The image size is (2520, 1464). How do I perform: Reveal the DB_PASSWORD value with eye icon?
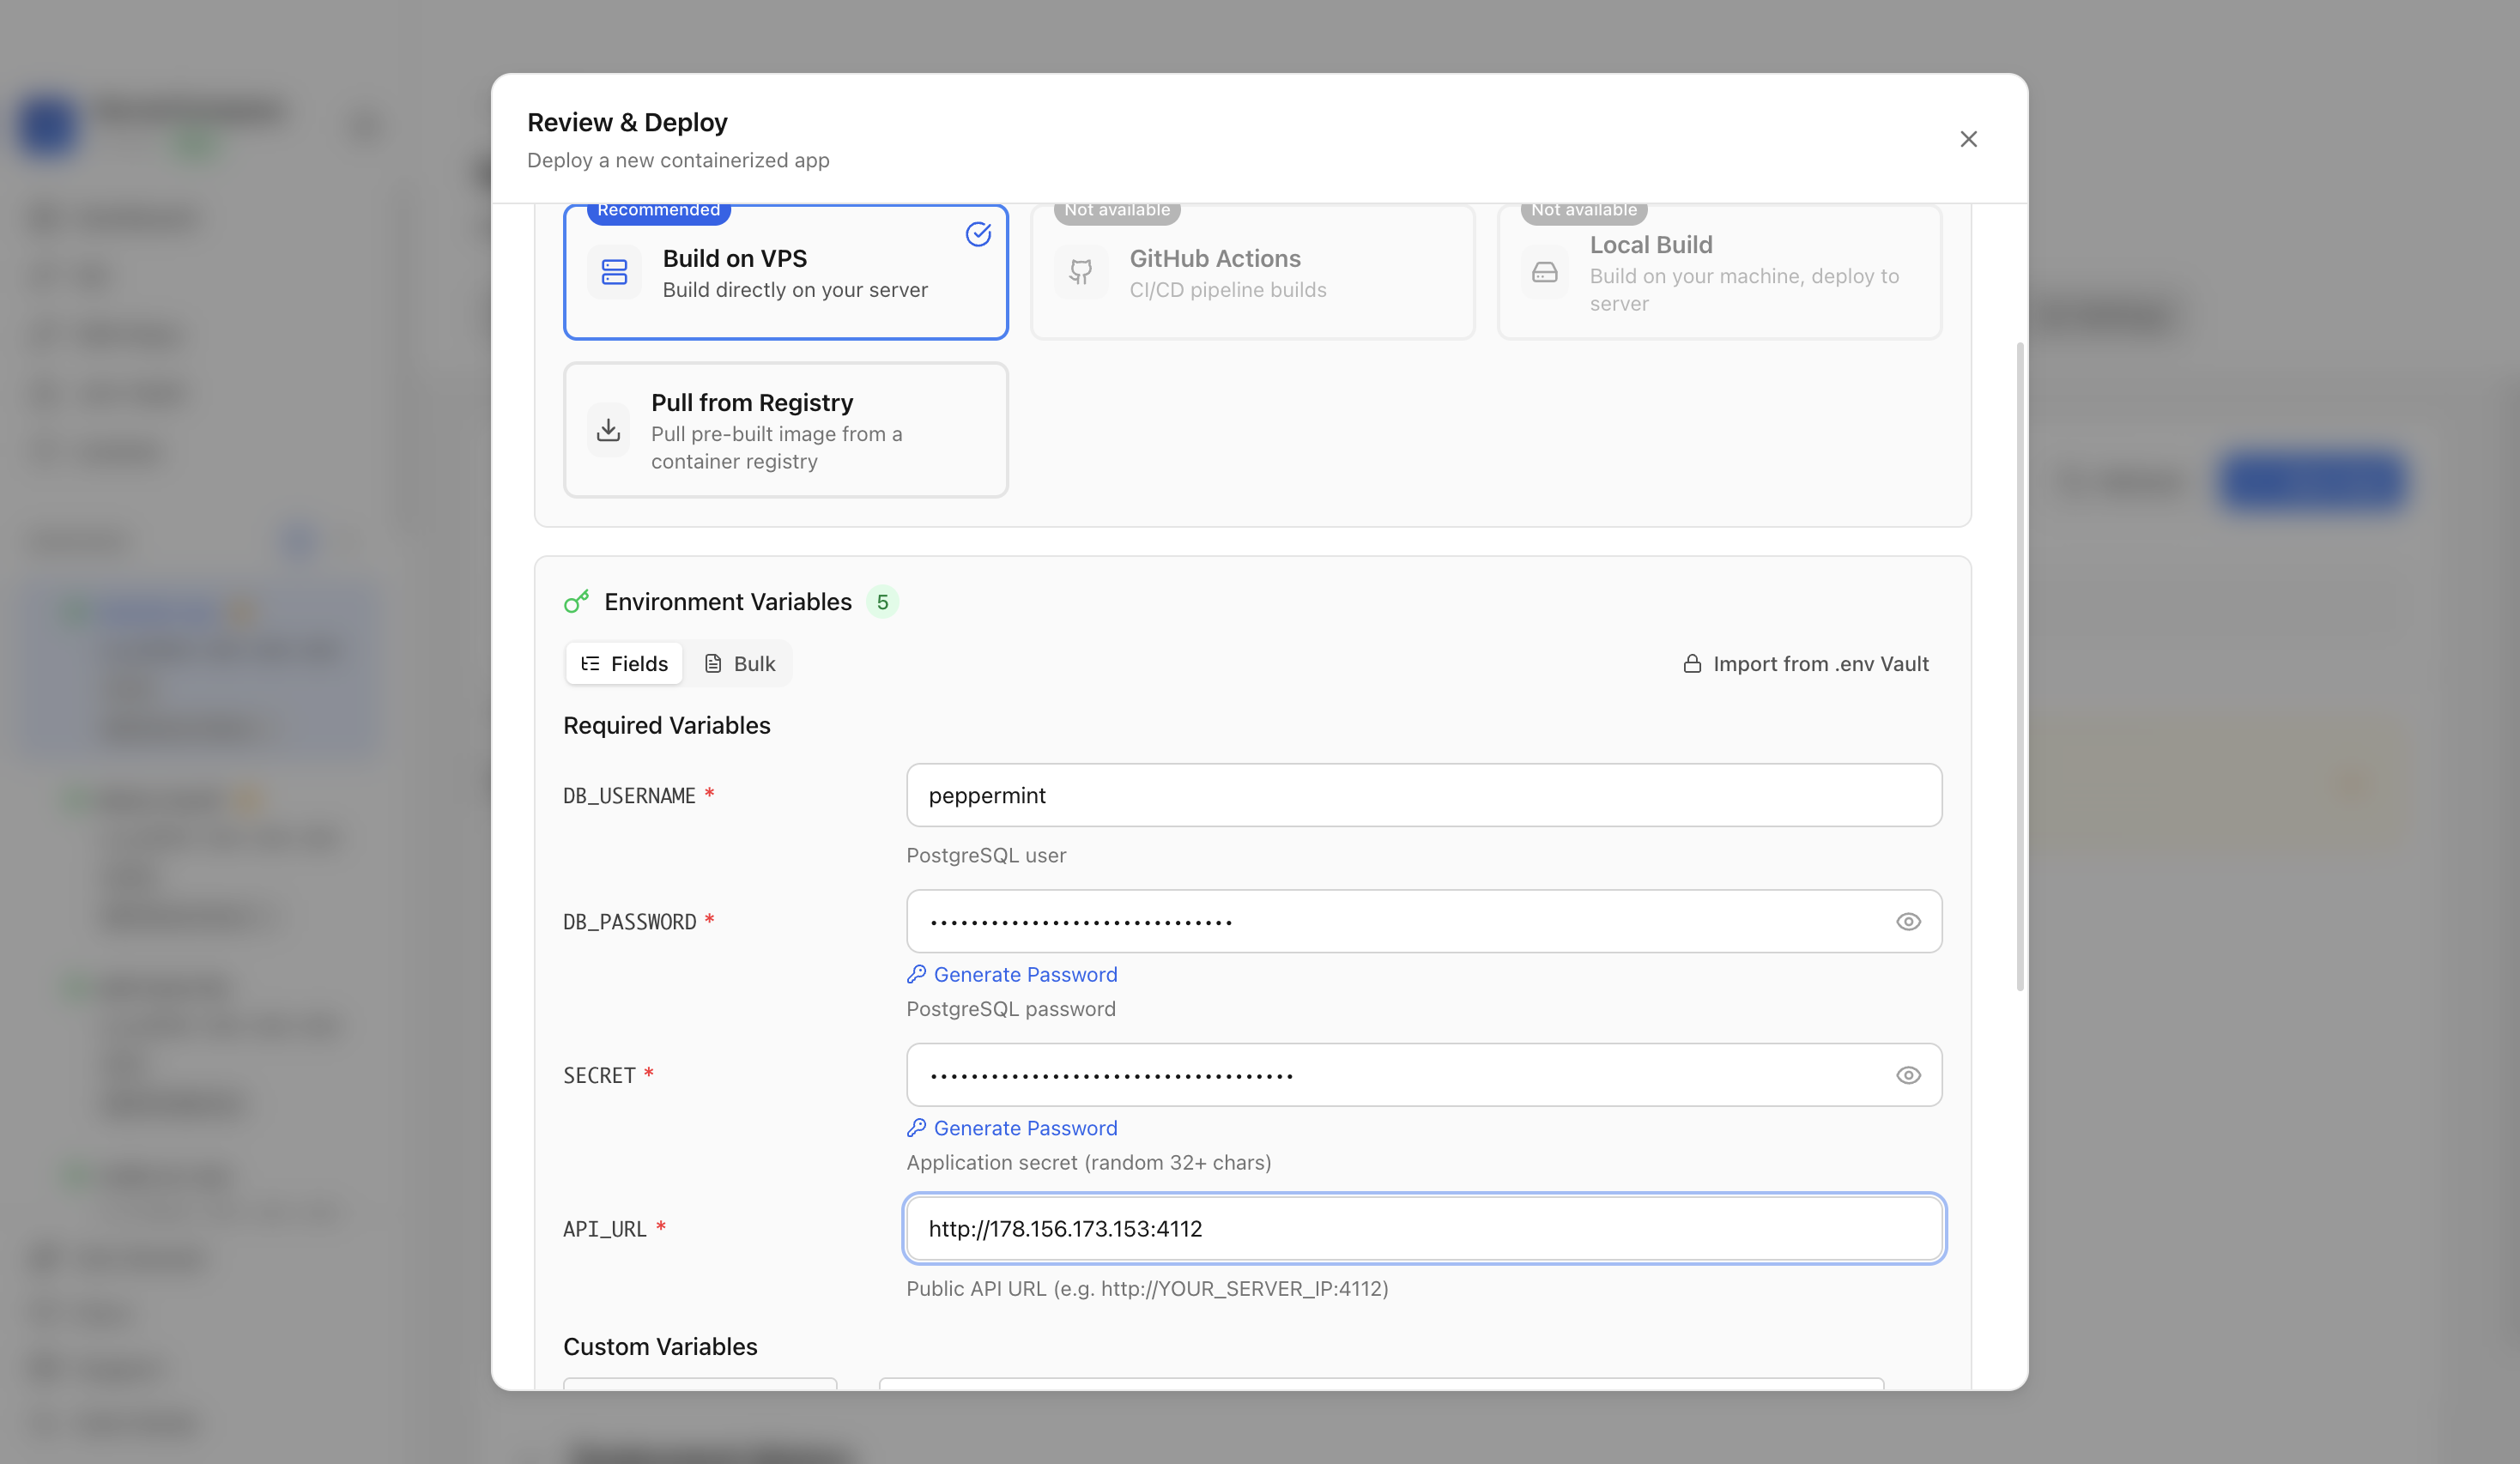point(1908,922)
